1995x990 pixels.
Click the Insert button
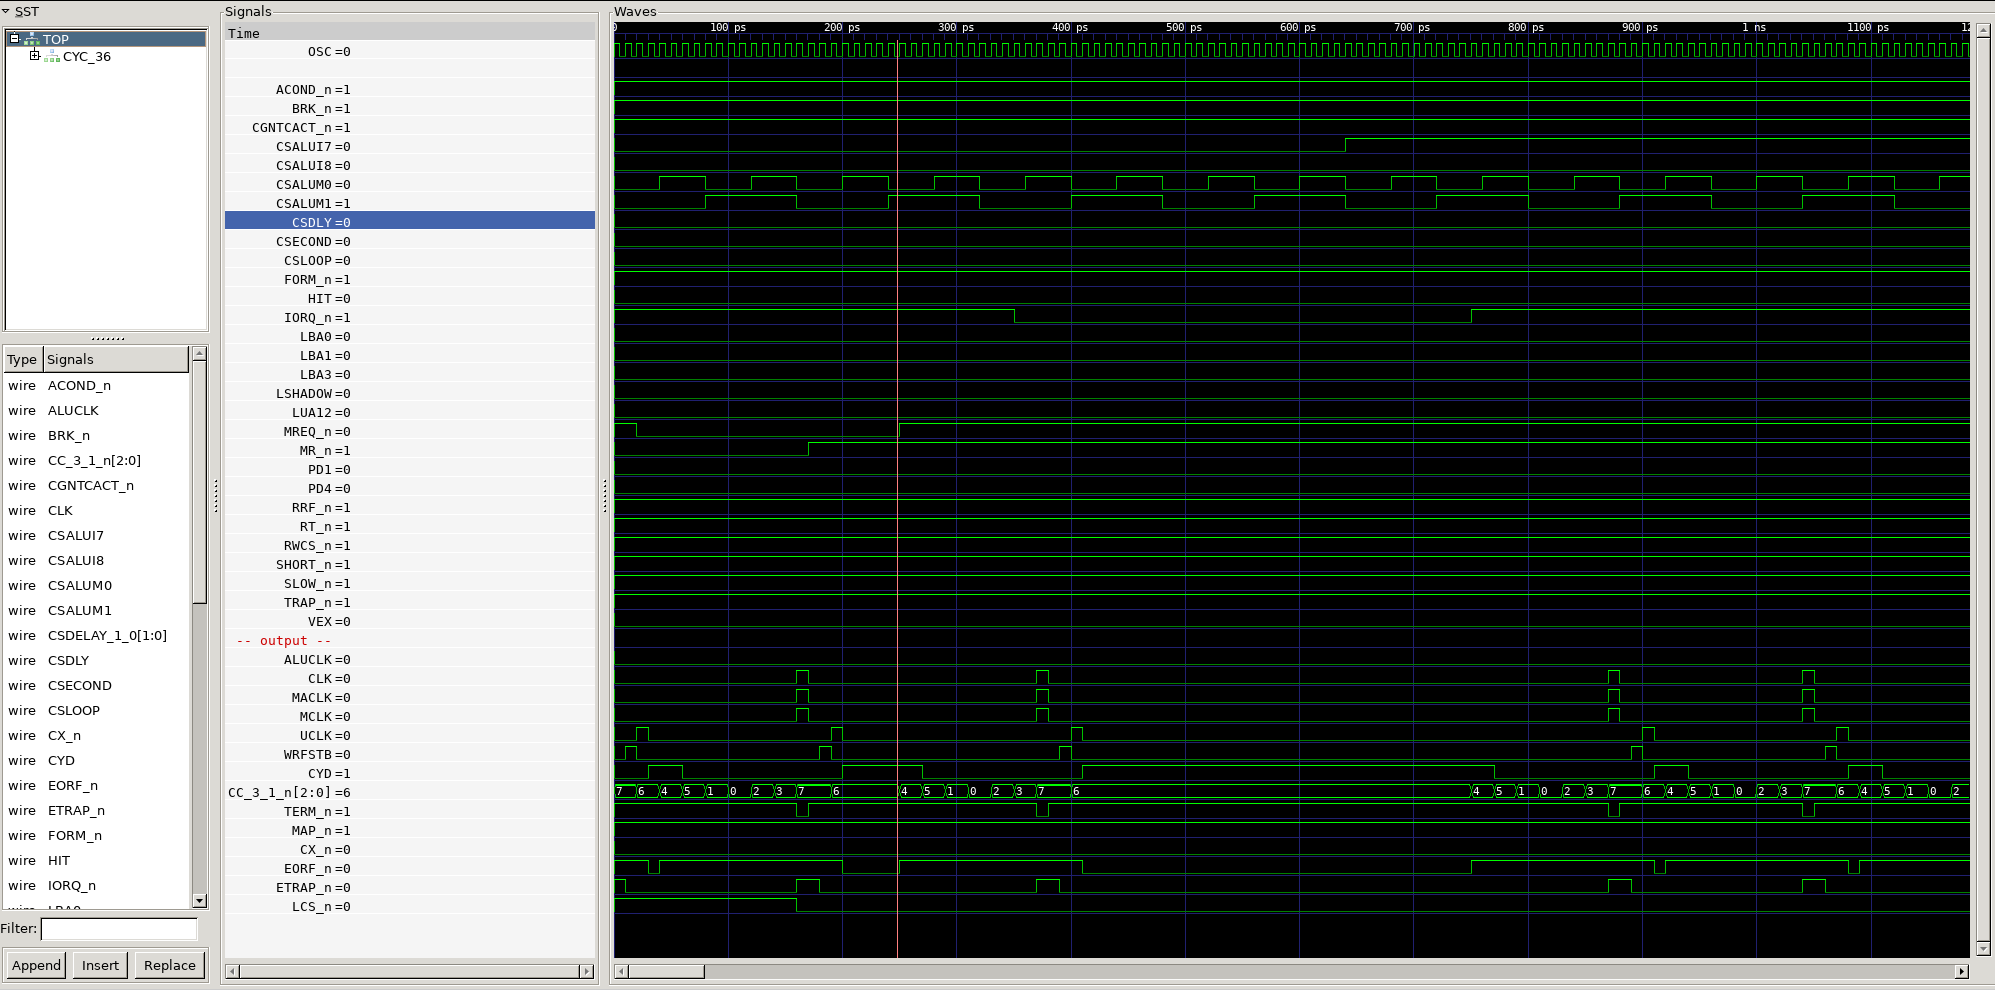[100, 965]
